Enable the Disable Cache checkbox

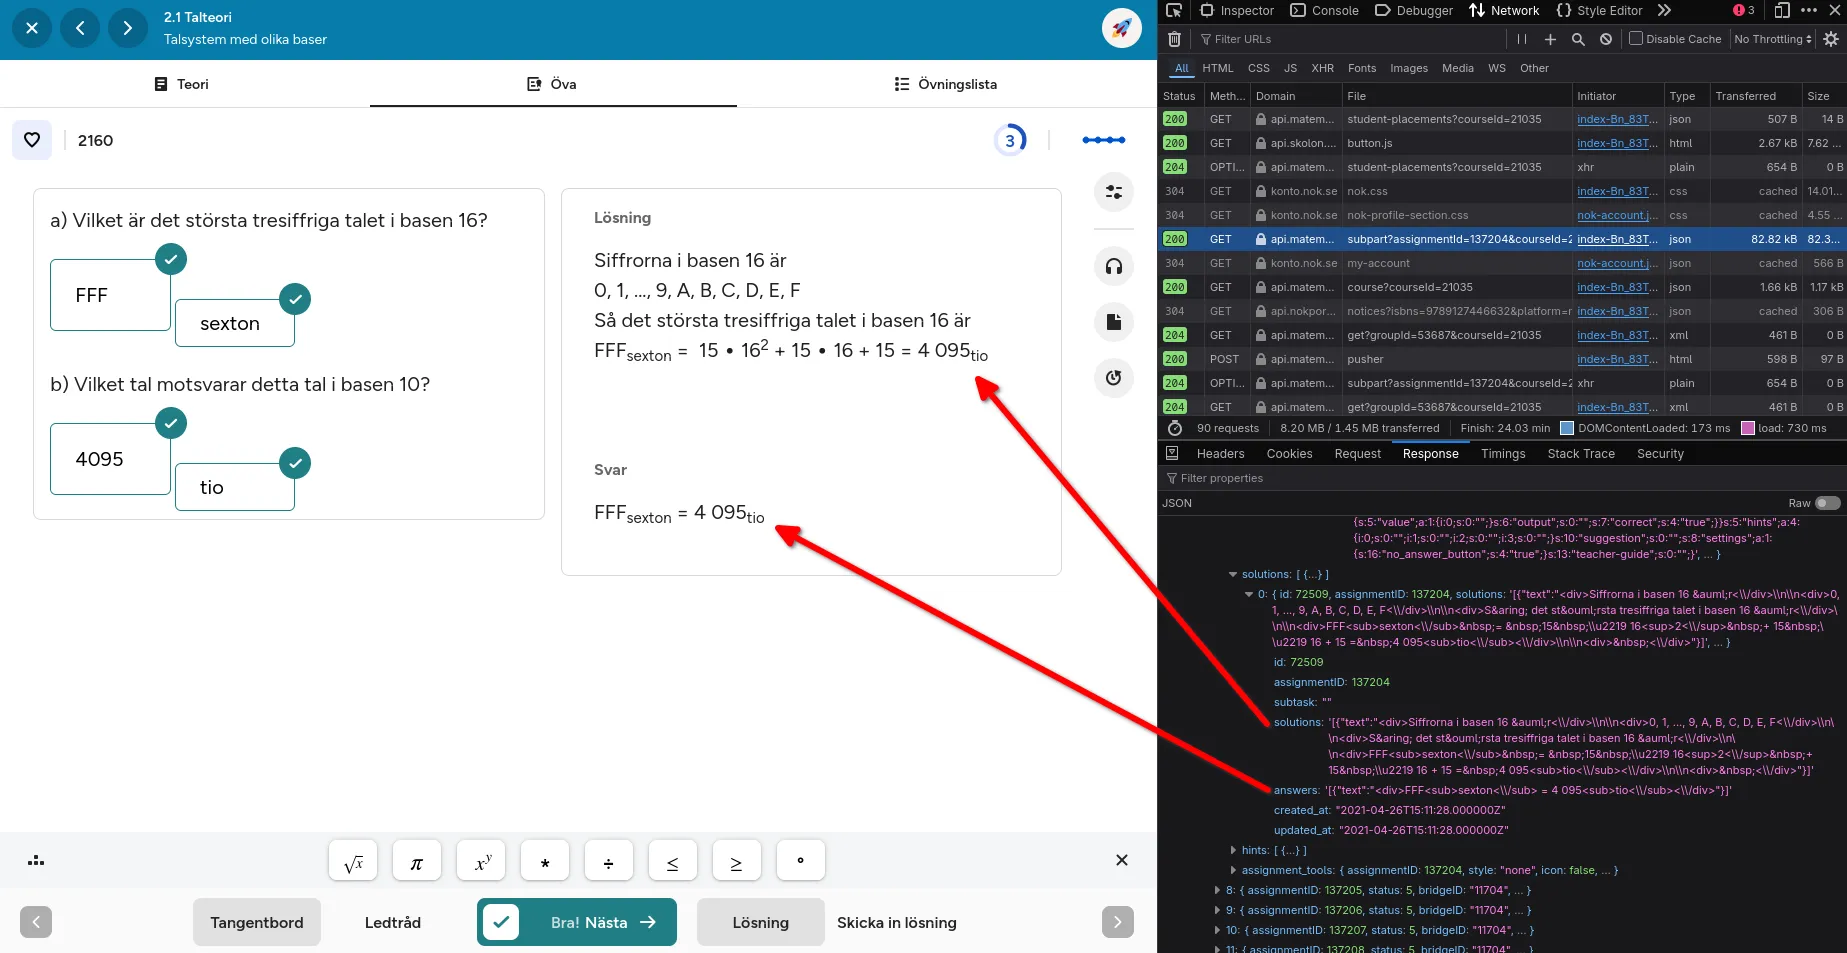click(x=1636, y=39)
